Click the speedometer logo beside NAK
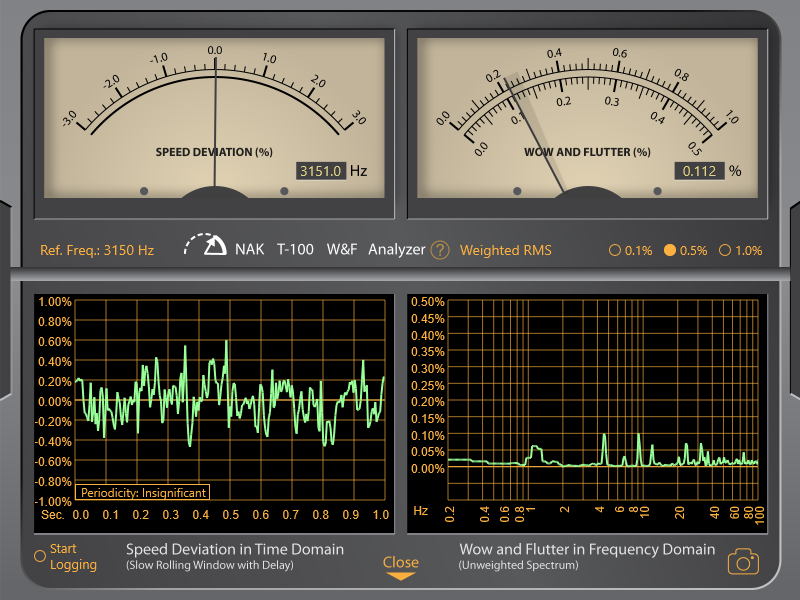The height and width of the screenshot is (600, 800). tap(207, 247)
